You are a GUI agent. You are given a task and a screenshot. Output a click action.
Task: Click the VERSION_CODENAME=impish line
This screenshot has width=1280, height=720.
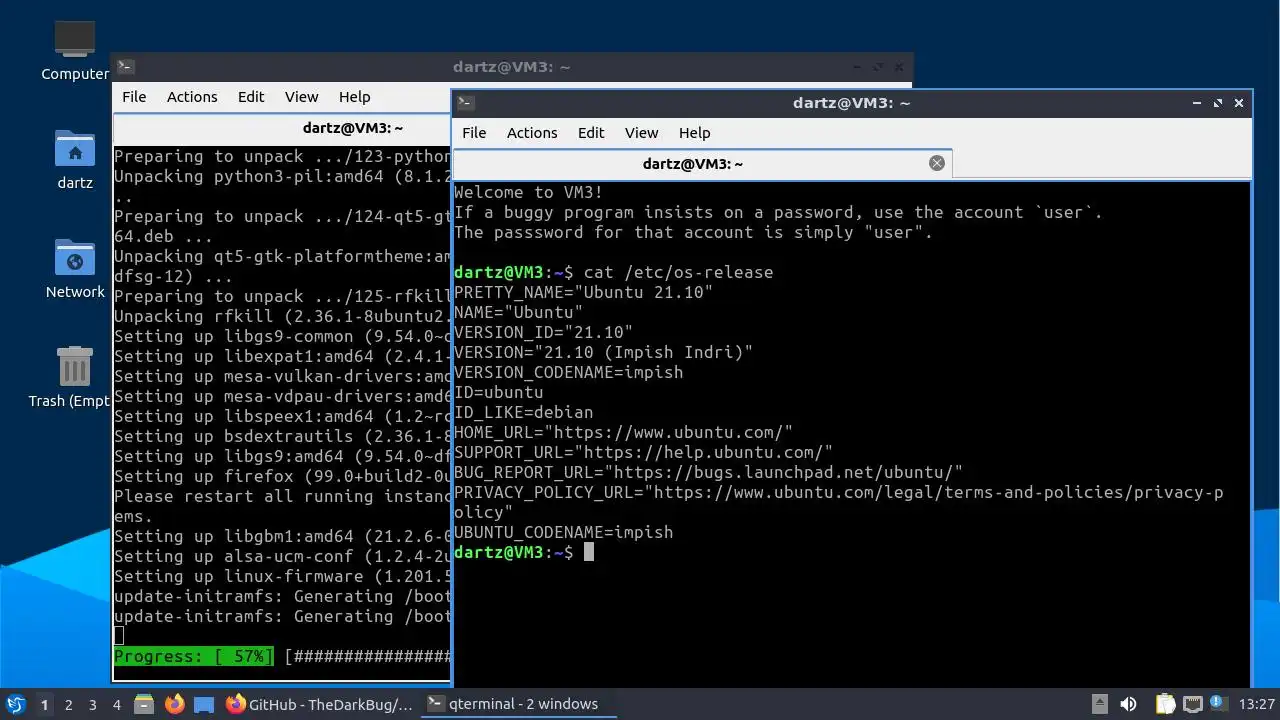[x=568, y=372]
